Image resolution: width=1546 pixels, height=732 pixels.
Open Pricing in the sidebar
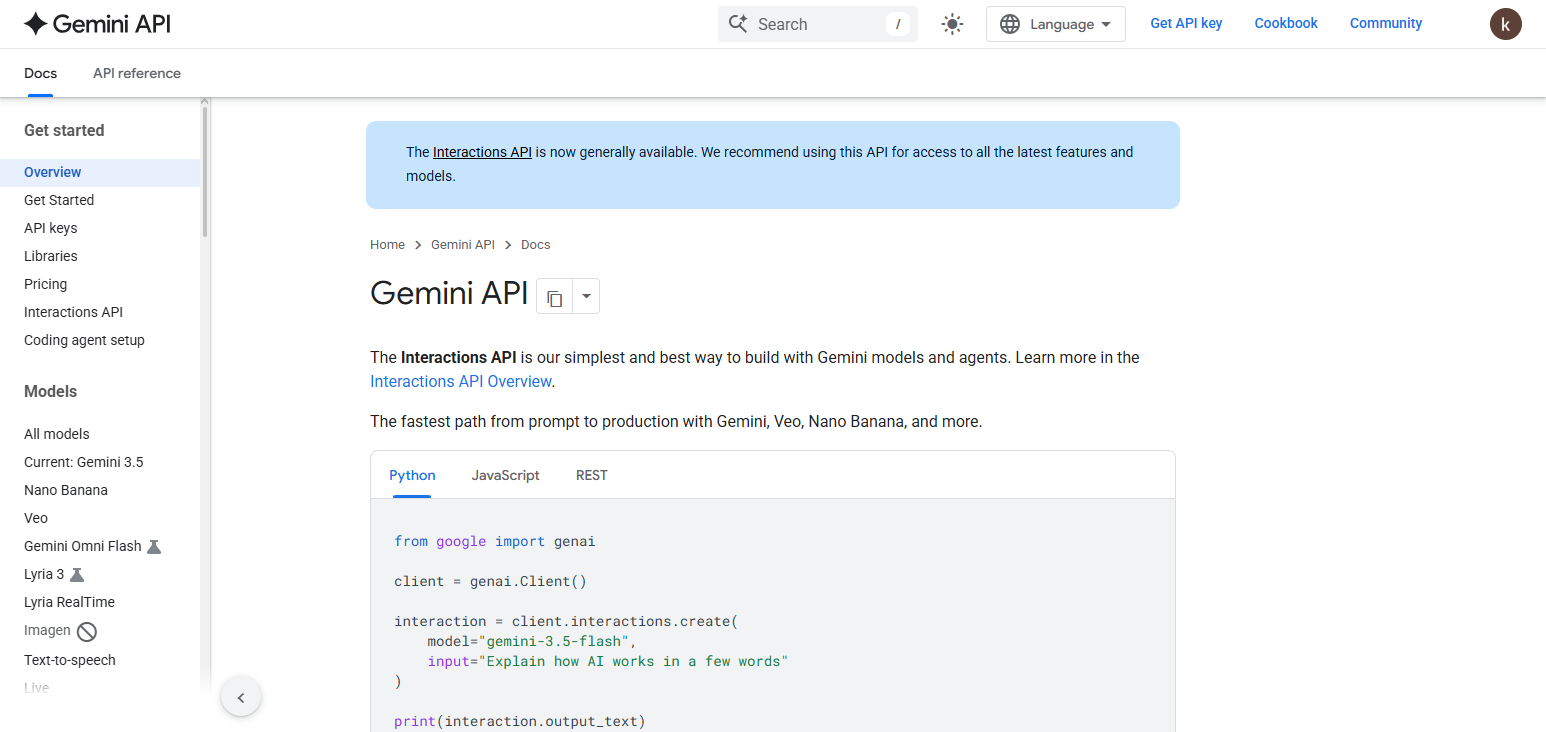point(45,284)
